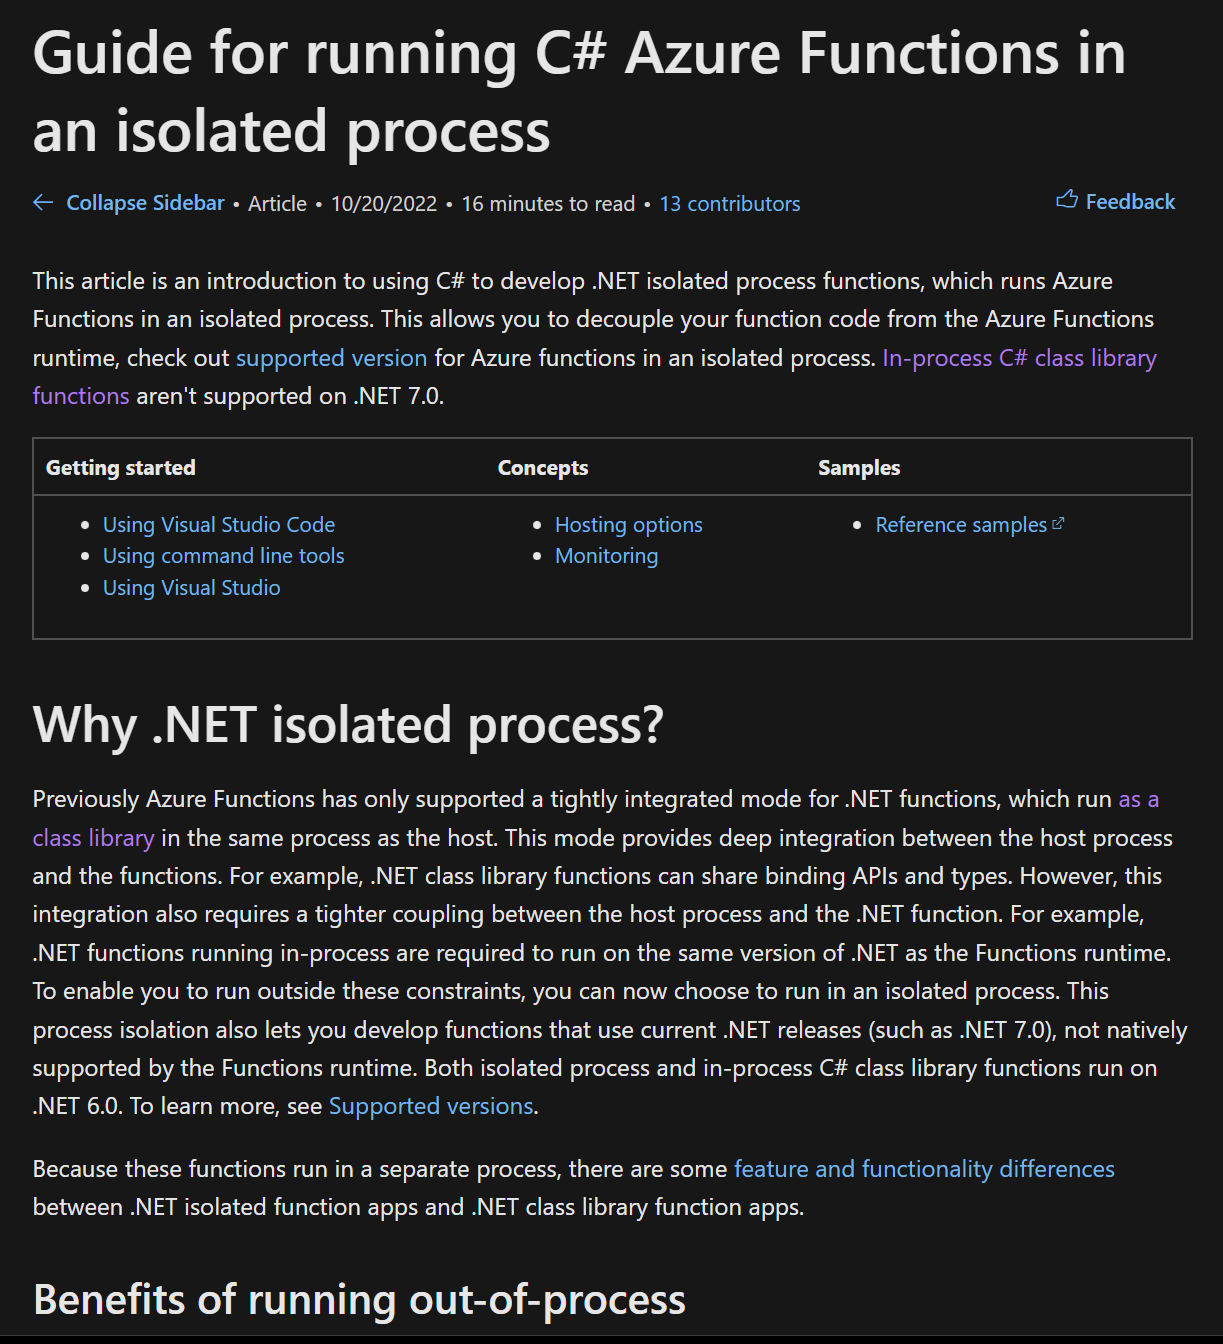Image resolution: width=1223 pixels, height=1344 pixels.
Task: Open Using command line tools guide
Action: click(x=224, y=555)
